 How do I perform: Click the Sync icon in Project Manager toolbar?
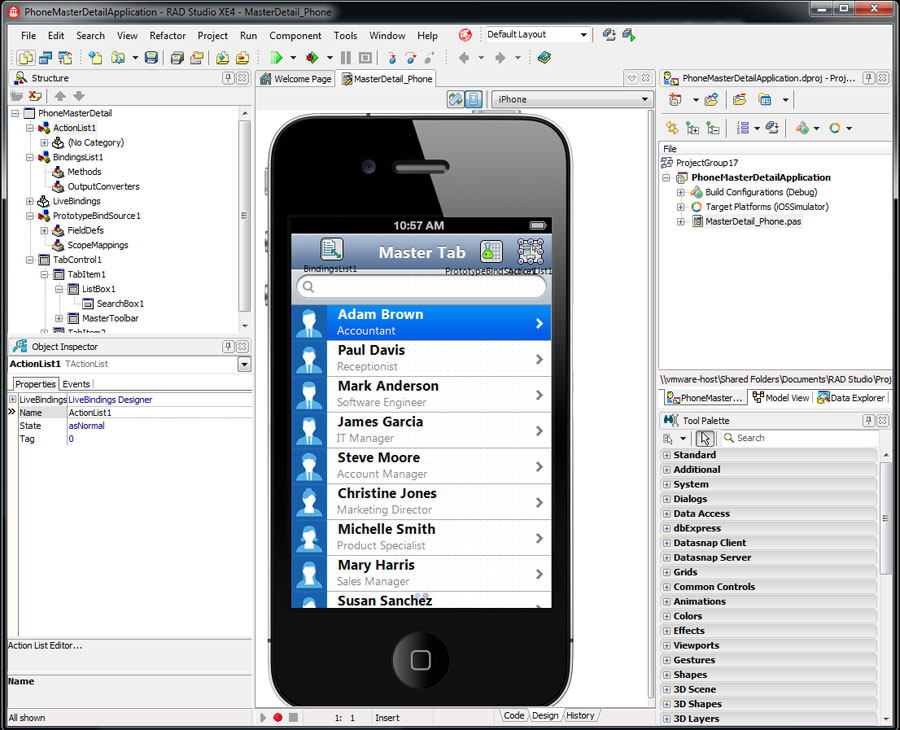click(672, 128)
